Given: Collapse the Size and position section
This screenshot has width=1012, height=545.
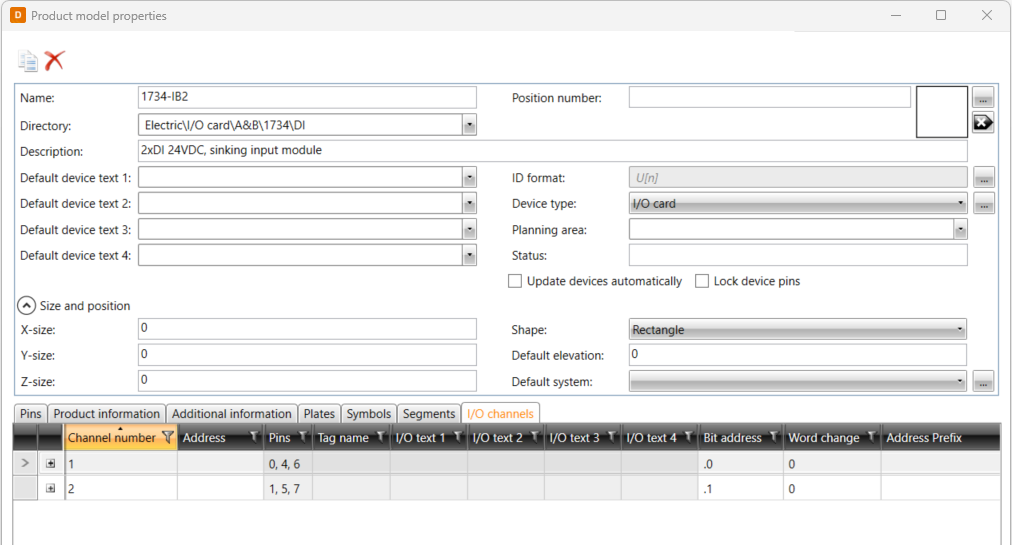Looking at the screenshot, I should 26,306.
